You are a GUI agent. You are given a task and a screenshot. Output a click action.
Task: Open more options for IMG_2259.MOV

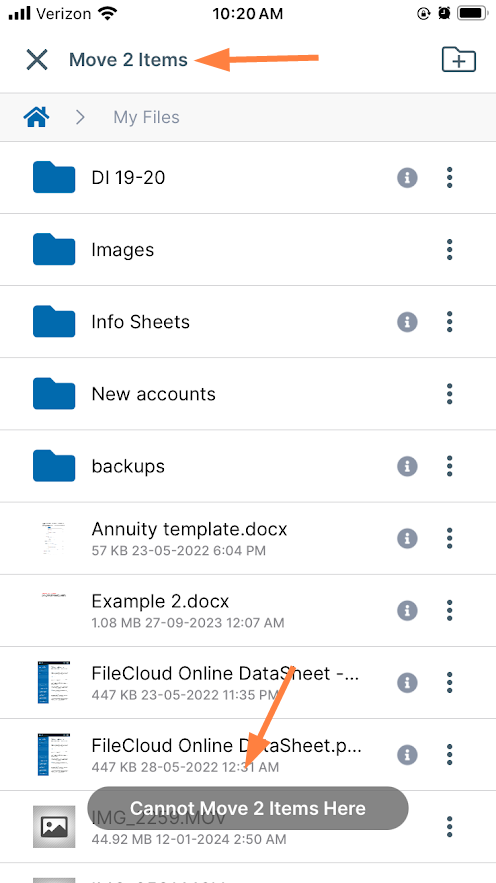tap(449, 827)
